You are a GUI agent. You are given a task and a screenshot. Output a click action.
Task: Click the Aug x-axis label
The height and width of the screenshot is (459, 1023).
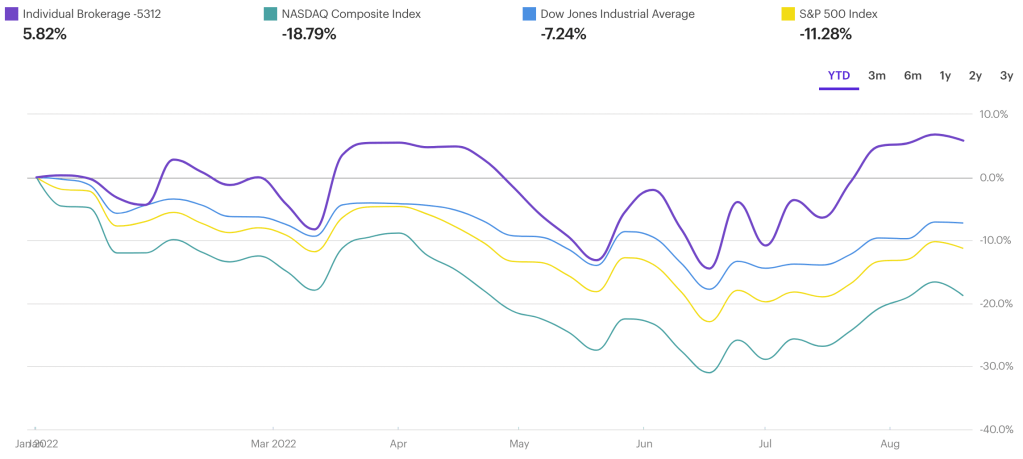point(888,442)
